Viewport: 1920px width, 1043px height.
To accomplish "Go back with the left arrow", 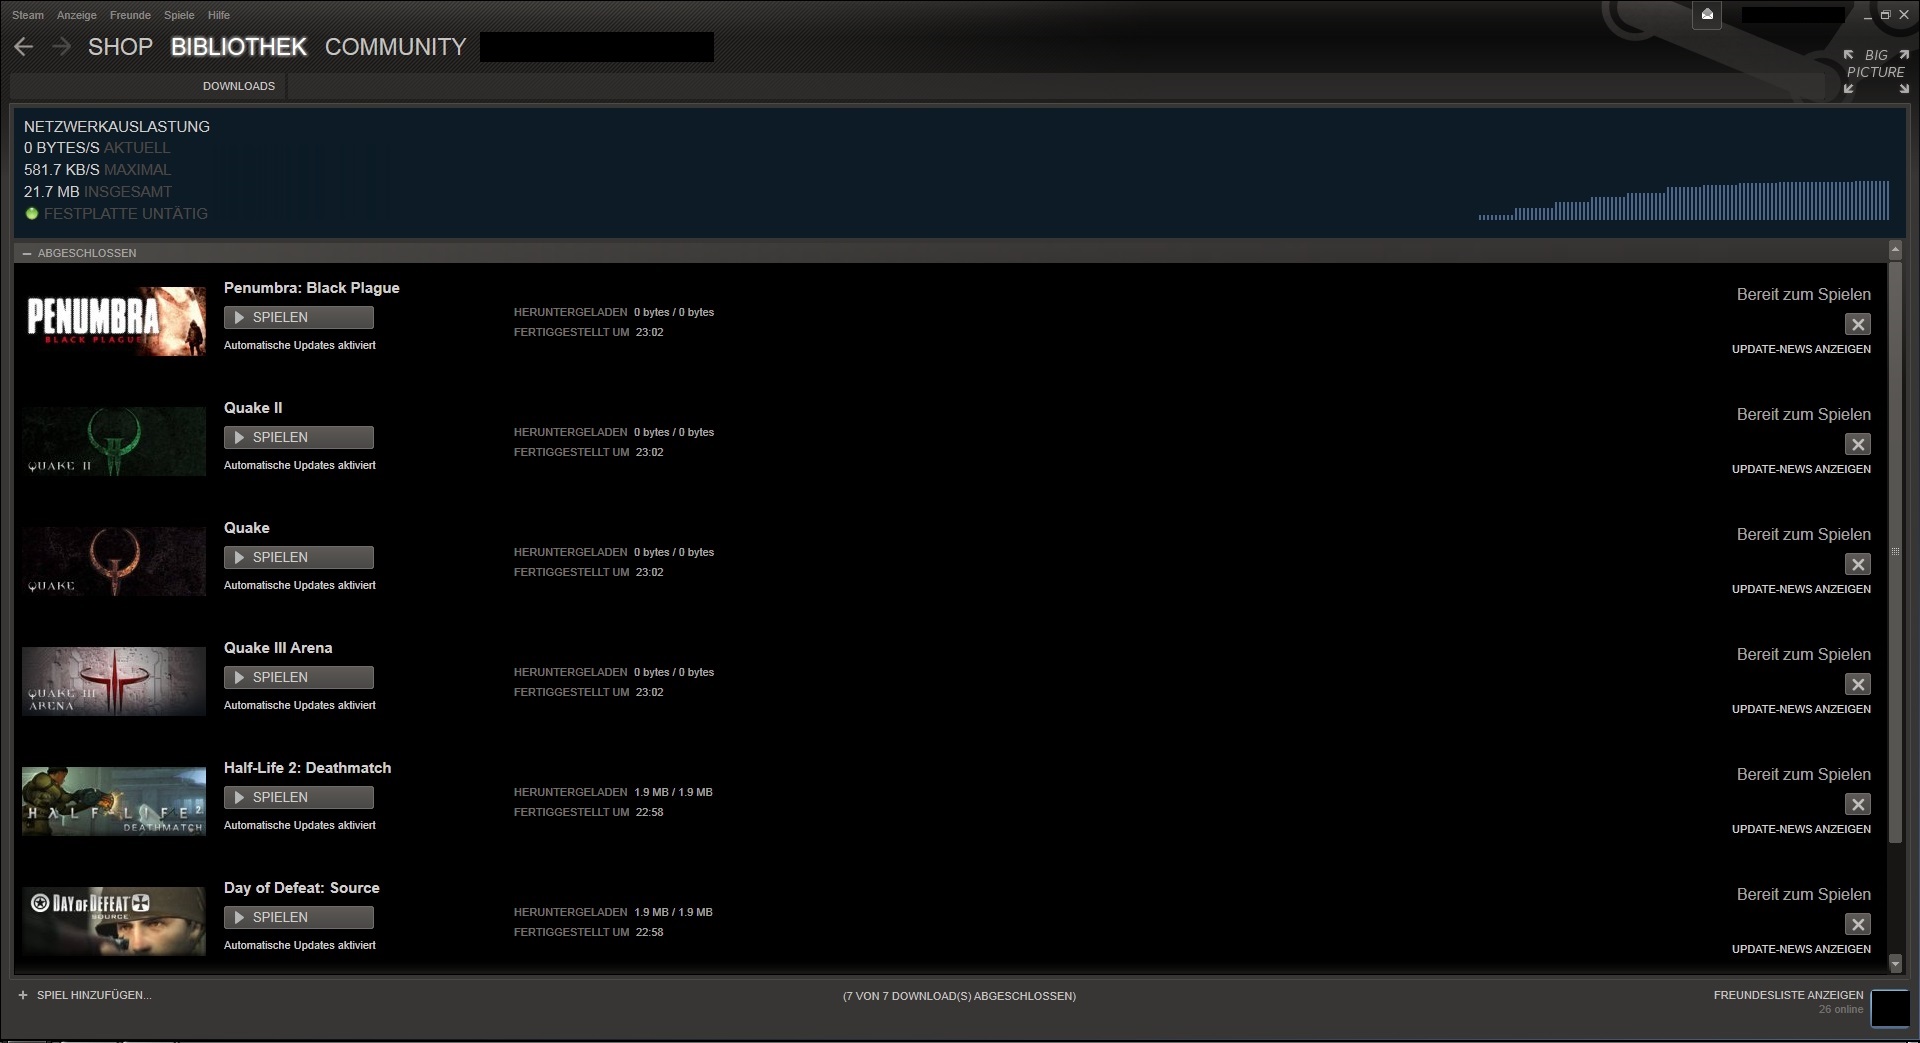I will pos(24,47).
